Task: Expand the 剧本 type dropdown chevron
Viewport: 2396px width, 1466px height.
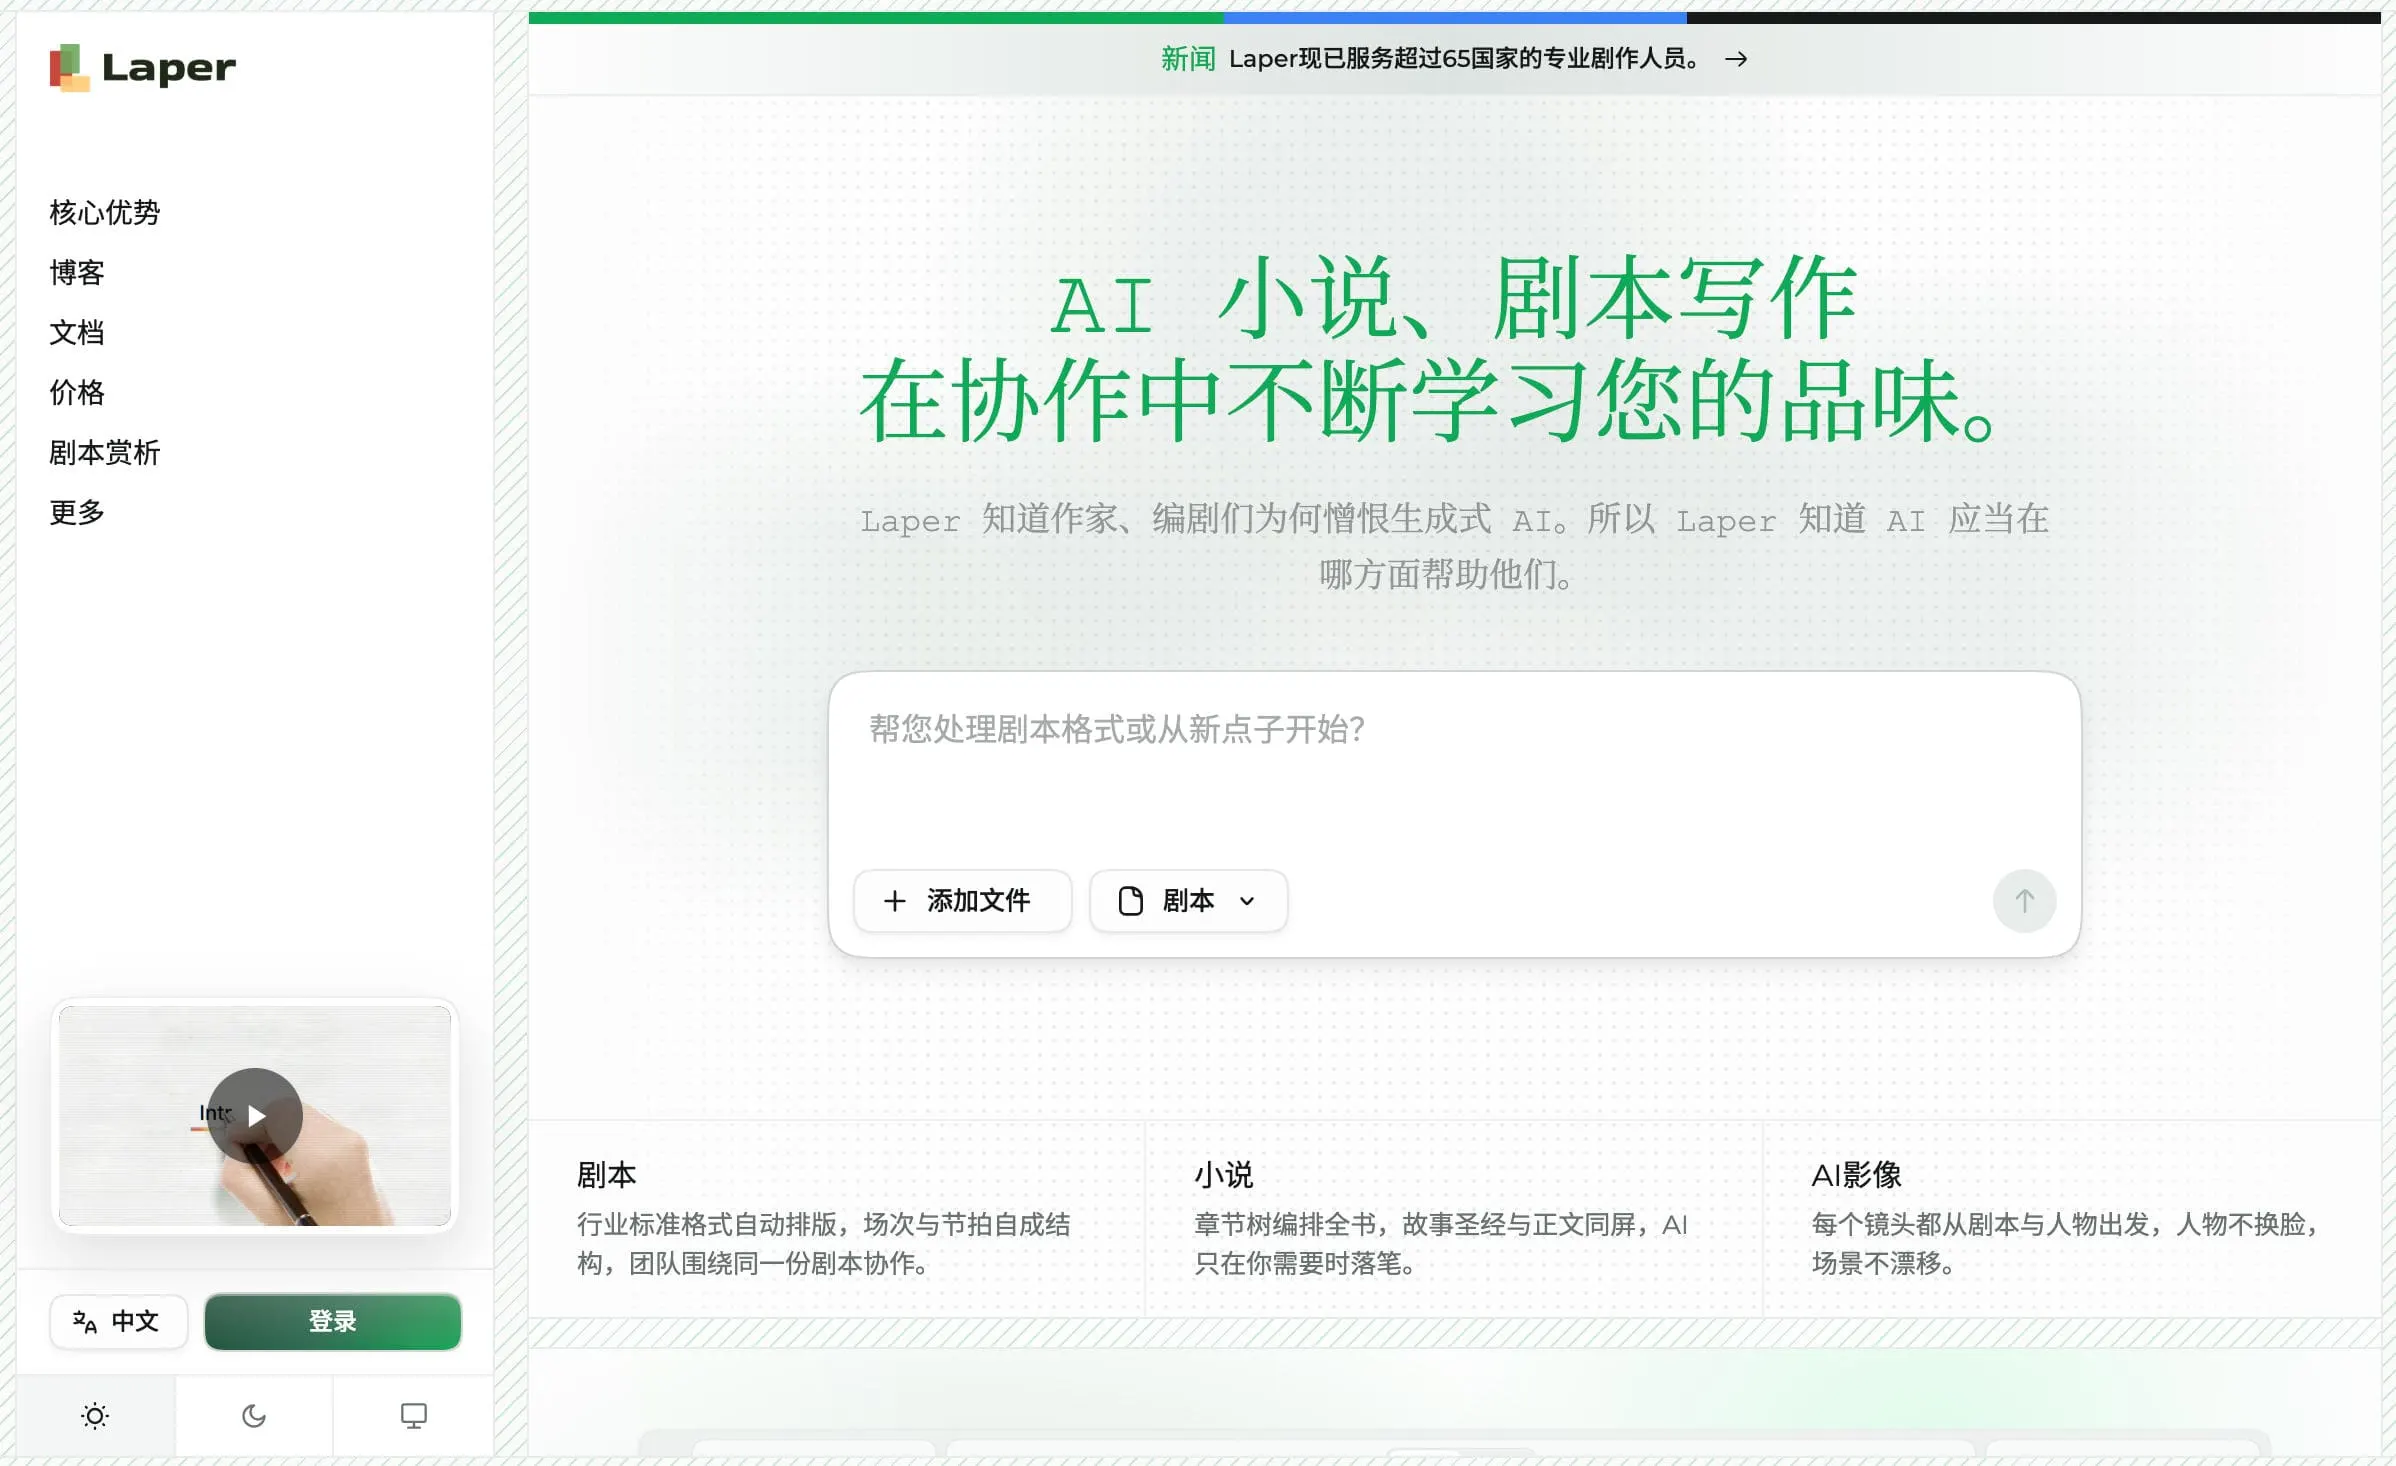Action: (1247, 901)
